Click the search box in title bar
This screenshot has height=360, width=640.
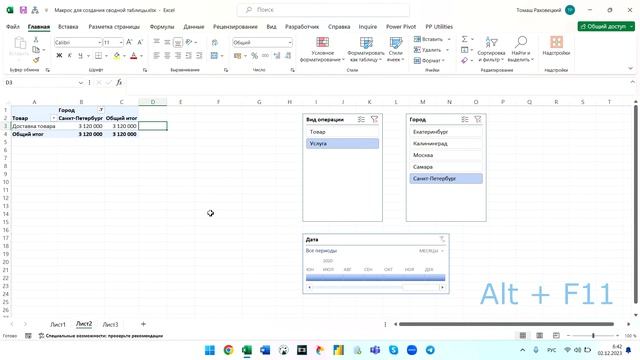(323, 10)
